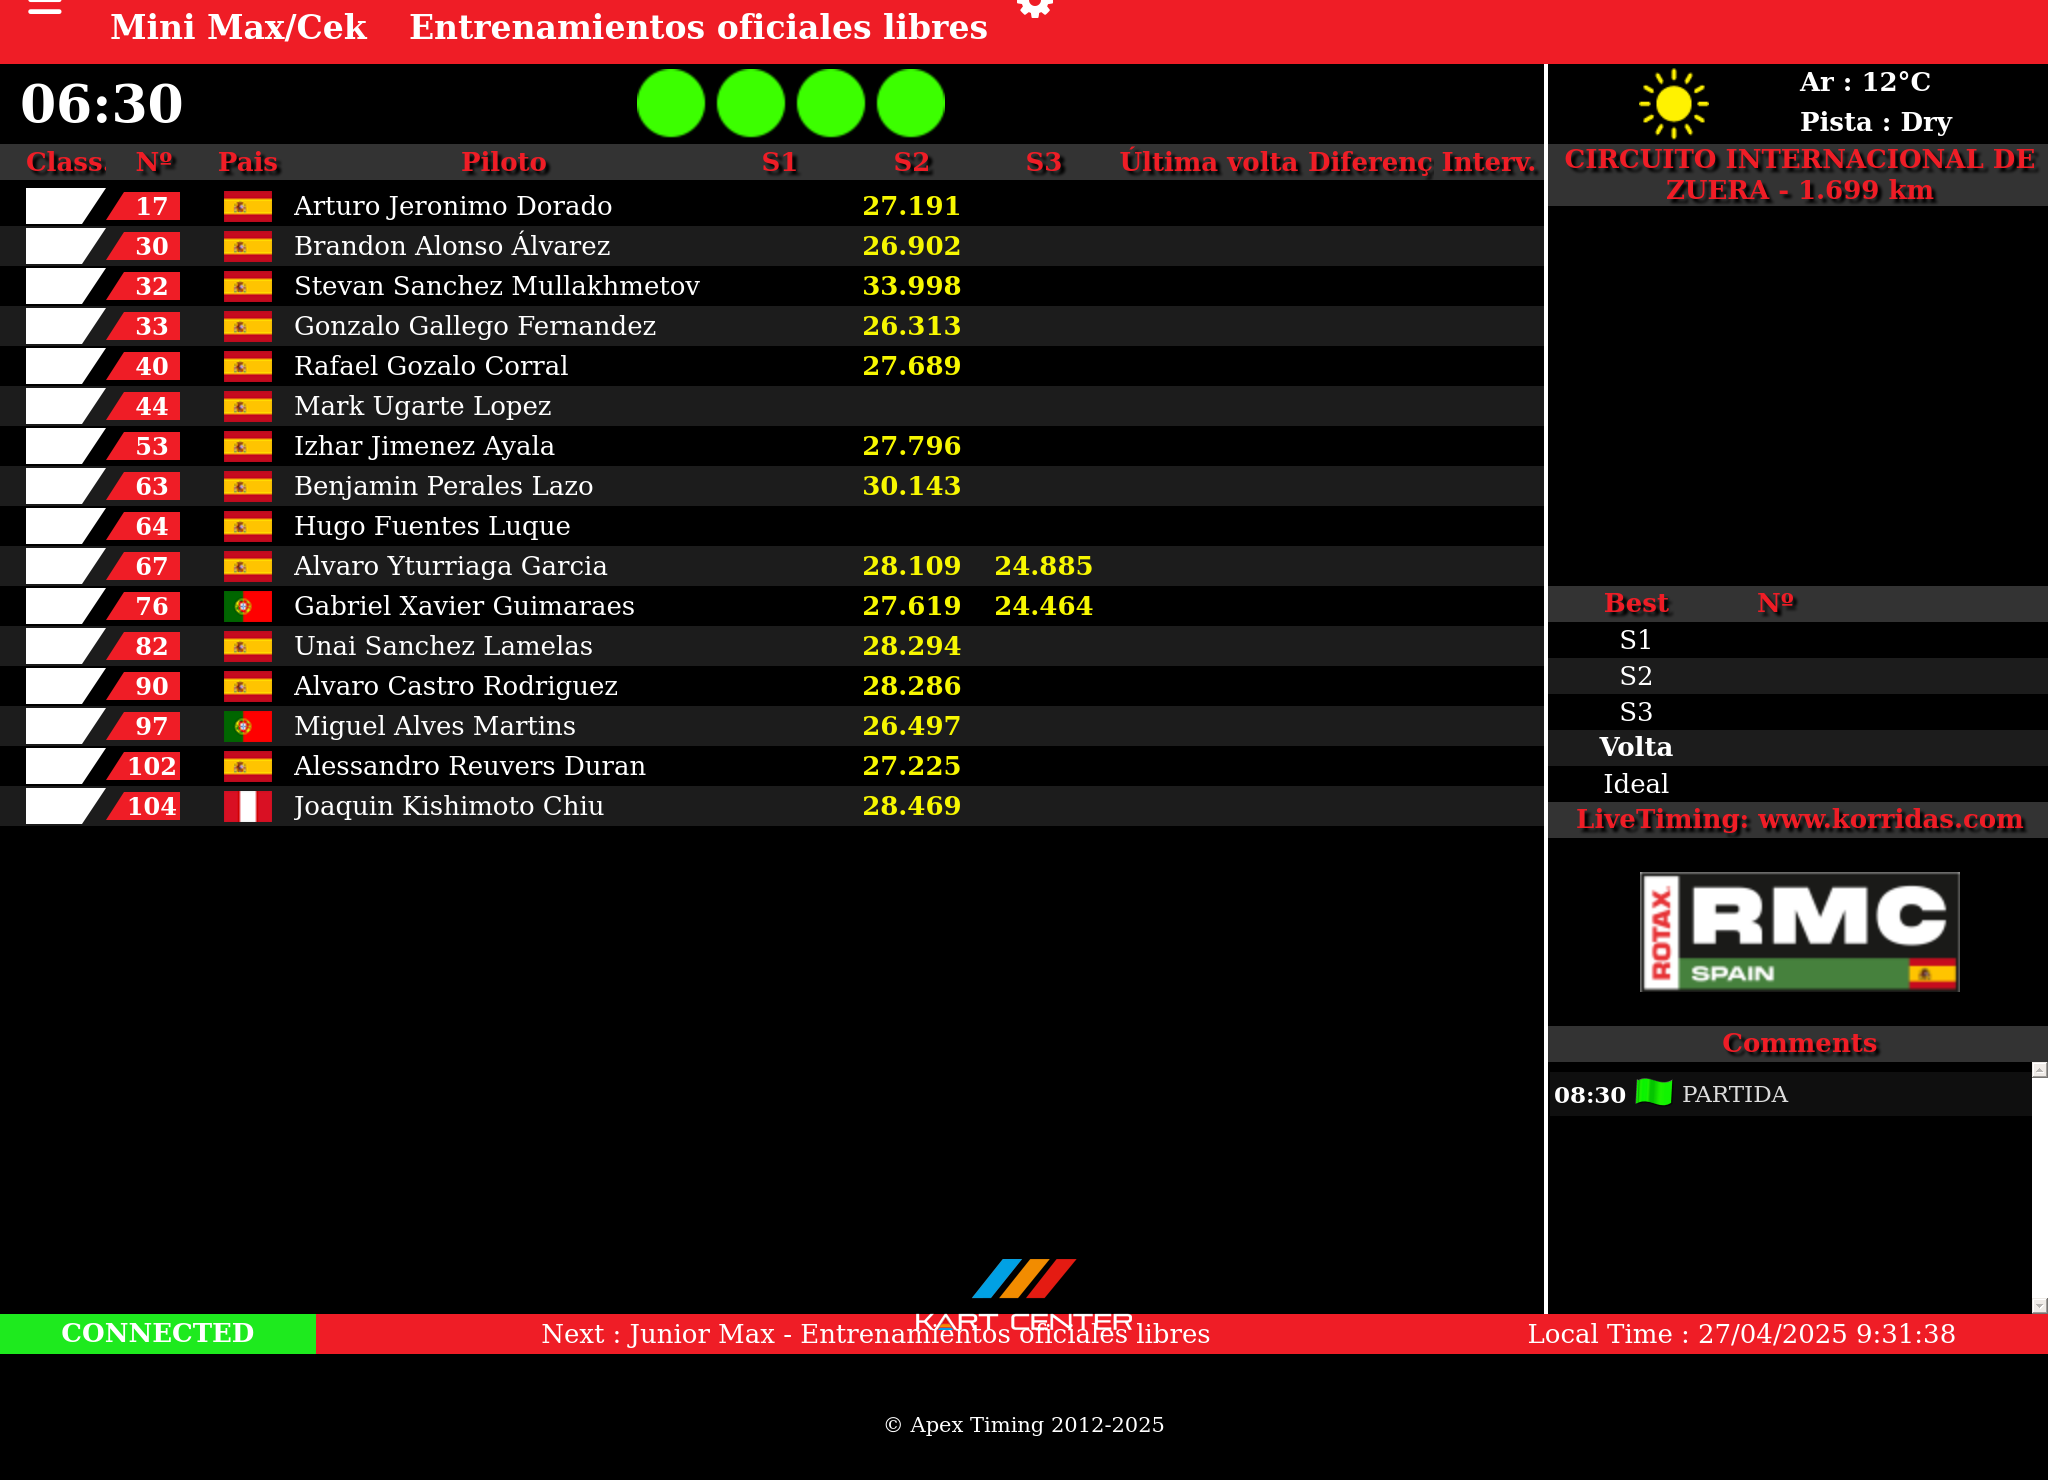Click the sun weather icon

click(1673, 103)
